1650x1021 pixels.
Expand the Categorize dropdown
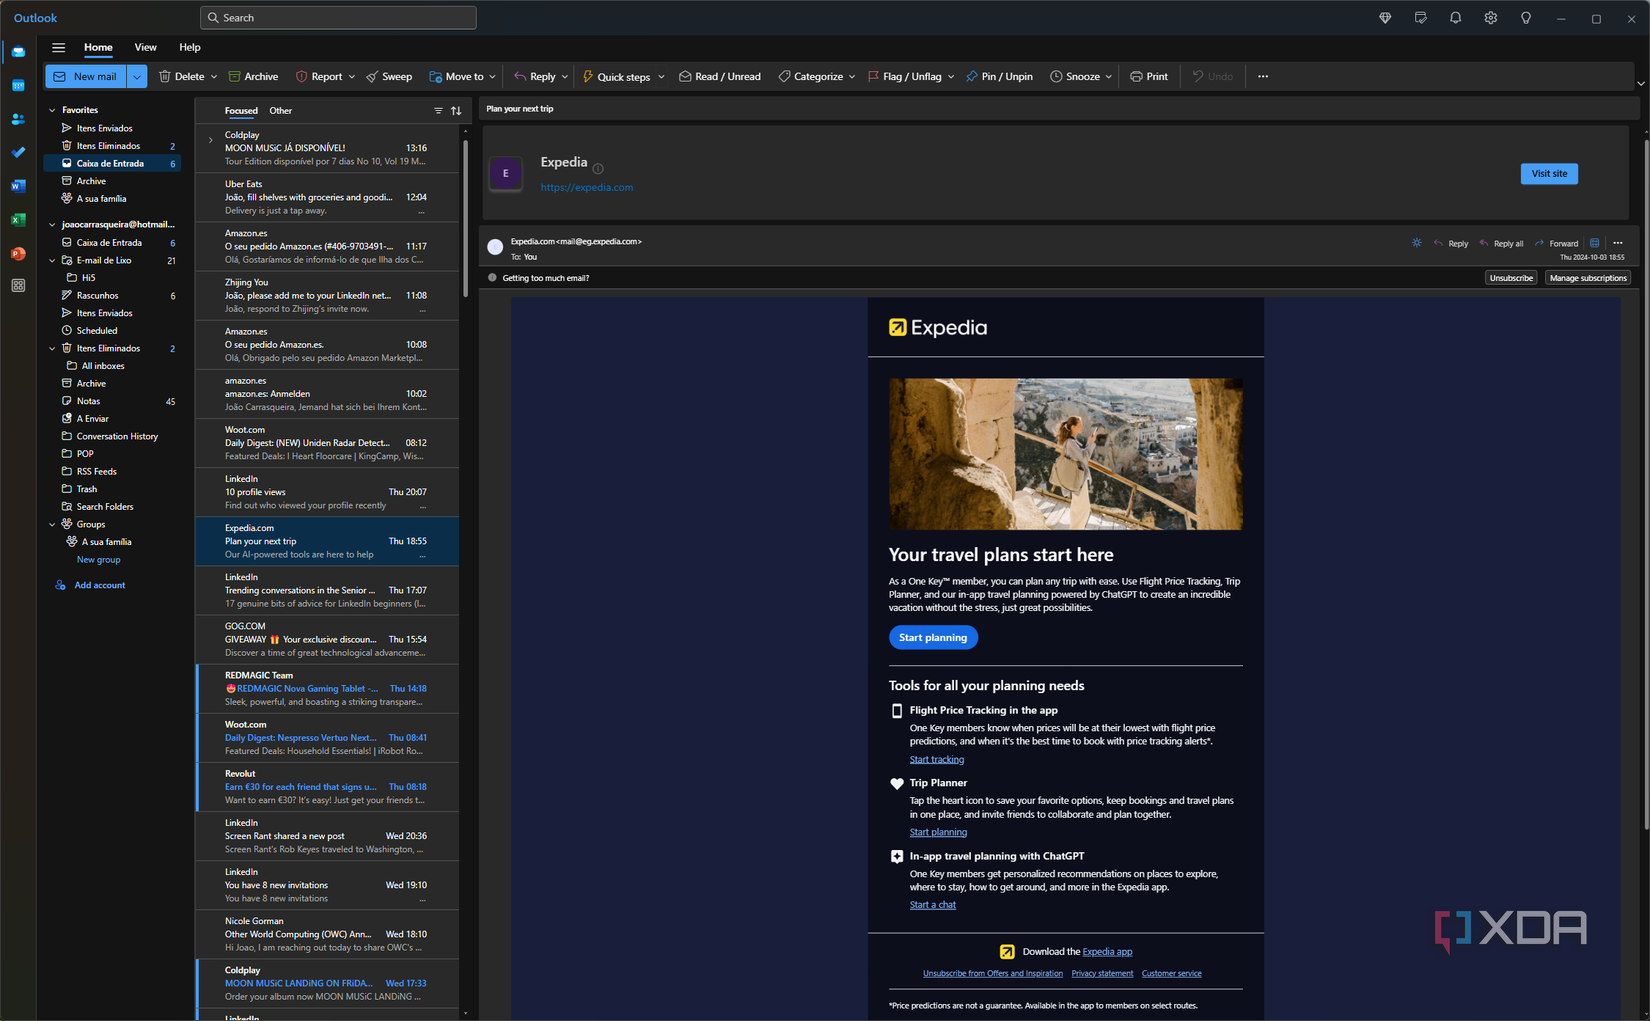coord(852,77)
